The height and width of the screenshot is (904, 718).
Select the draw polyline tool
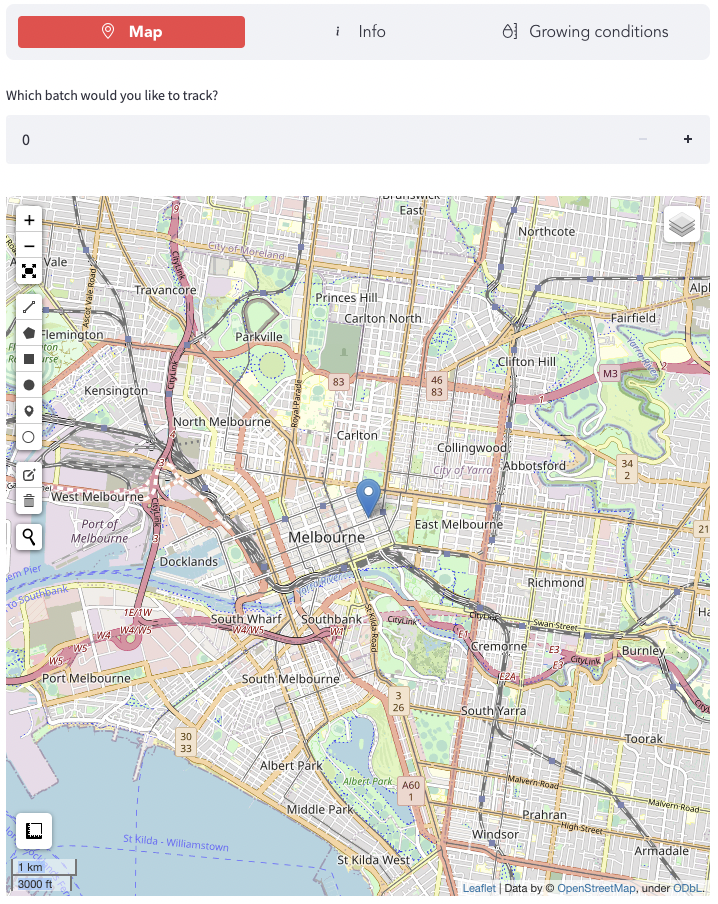point(29,307)
